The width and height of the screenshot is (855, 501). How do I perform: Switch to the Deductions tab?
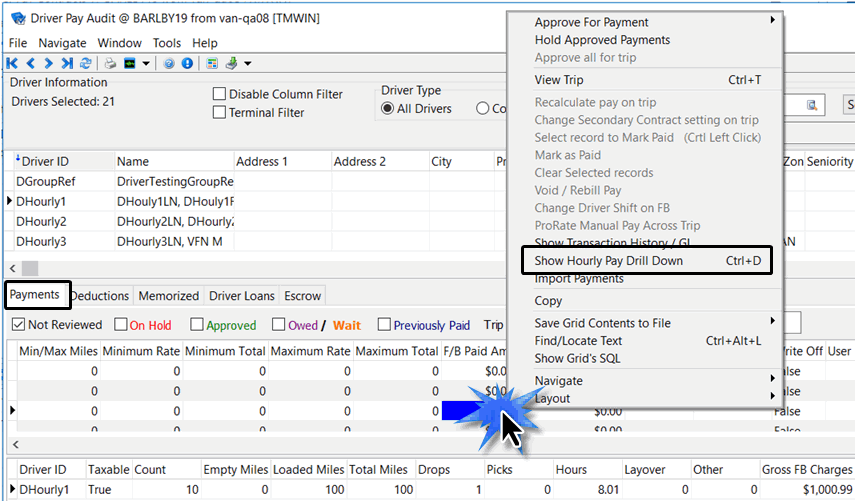pos(100,296)
